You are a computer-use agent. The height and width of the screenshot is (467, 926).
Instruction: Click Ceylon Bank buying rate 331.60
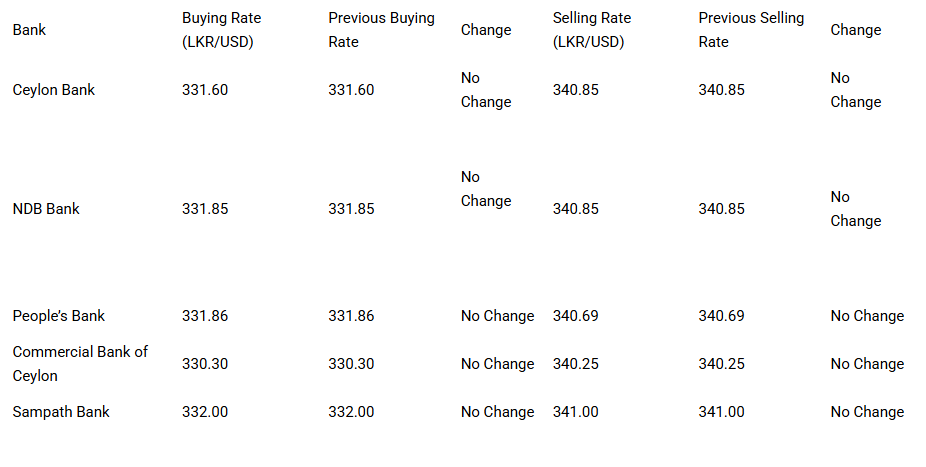click(x=205, y=90)
